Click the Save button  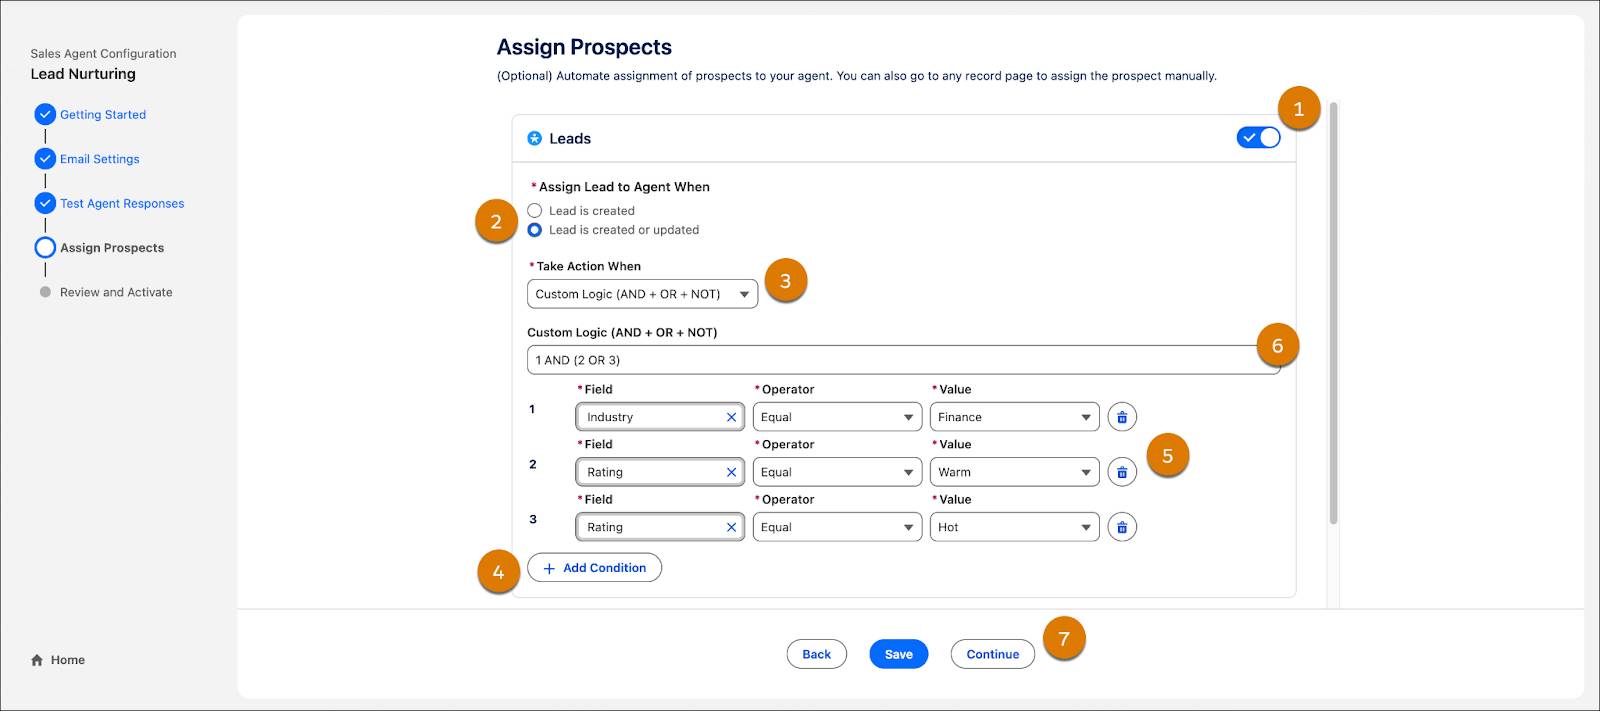[x=899, y=654]
